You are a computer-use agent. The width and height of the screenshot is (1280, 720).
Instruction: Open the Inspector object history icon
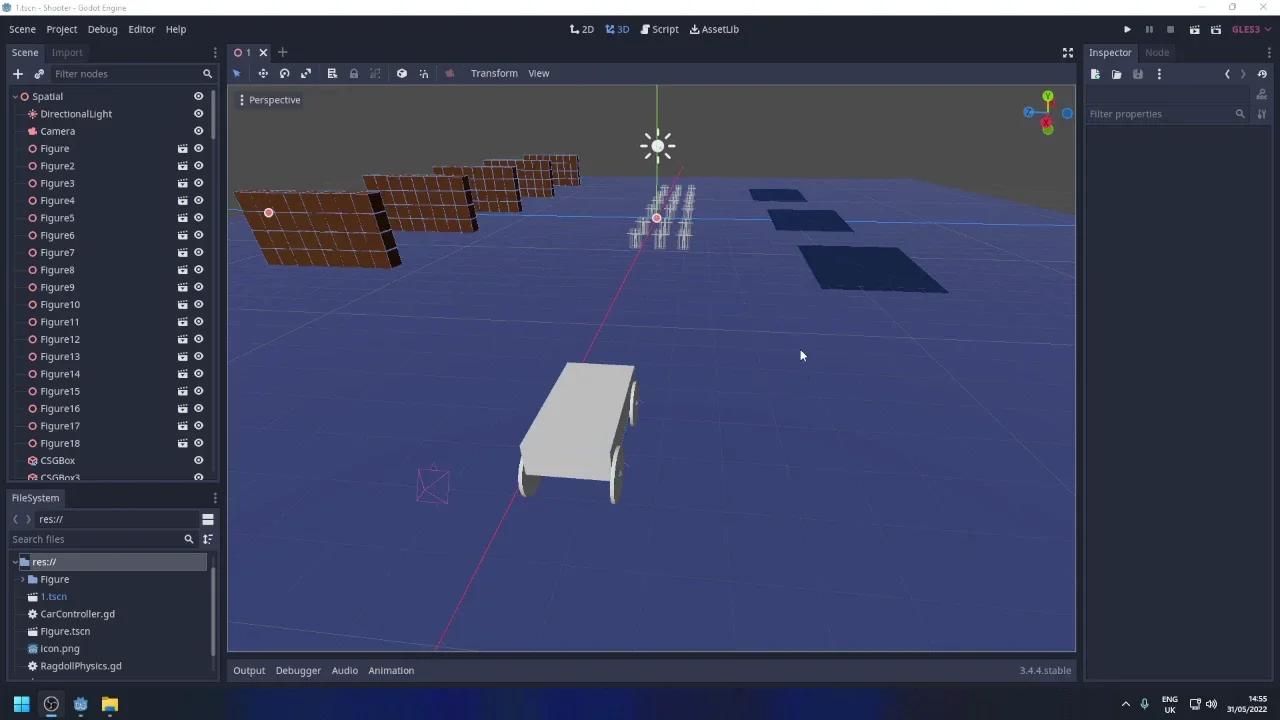tap(1262, 74)
